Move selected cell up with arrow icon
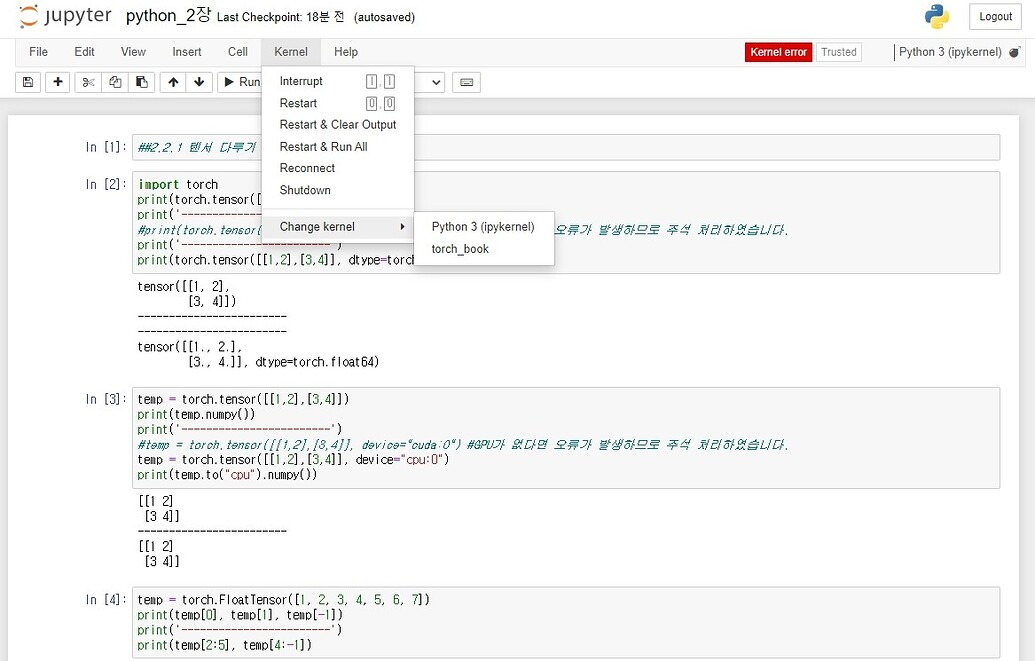The width and height of the screenshot is (1035, 661). (x=174, y=82)
